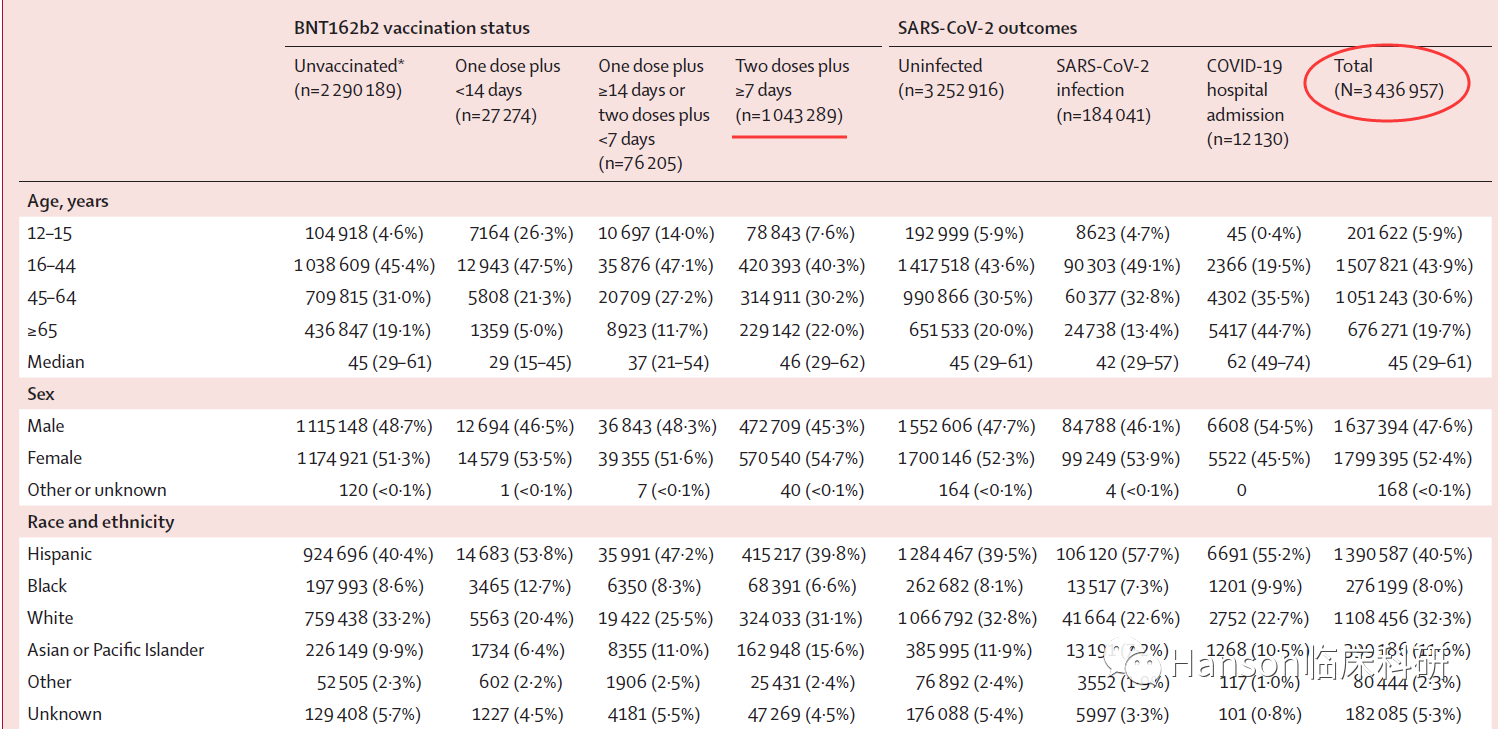Image resolution: width=1498 pixels, height=729 pixels.
Task: Select cell '276 199 (8·0%)' Black total
Action: (1404, 586)
